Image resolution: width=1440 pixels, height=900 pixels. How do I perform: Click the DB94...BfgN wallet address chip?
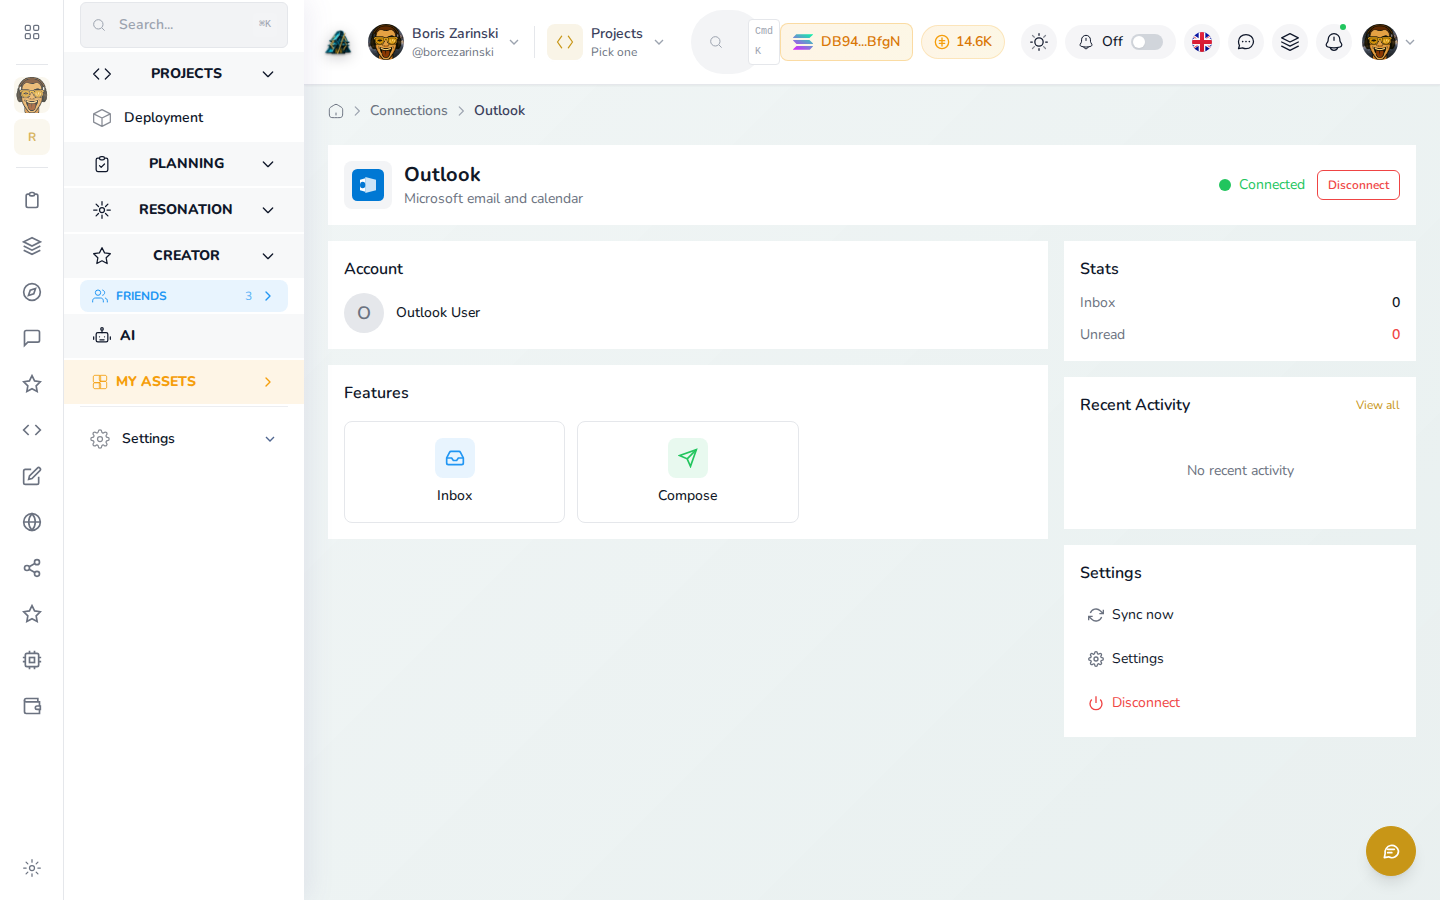click(x=846, y=42)
